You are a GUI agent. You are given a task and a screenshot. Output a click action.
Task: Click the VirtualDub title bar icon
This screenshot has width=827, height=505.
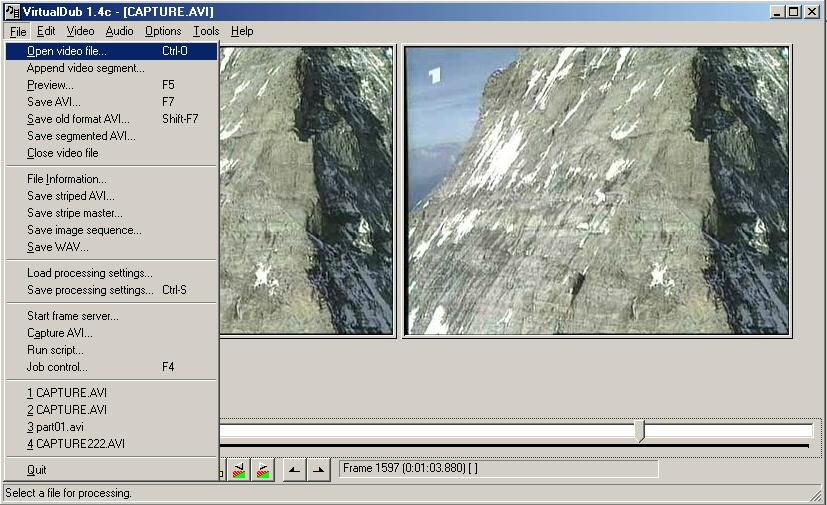point(11,11)
